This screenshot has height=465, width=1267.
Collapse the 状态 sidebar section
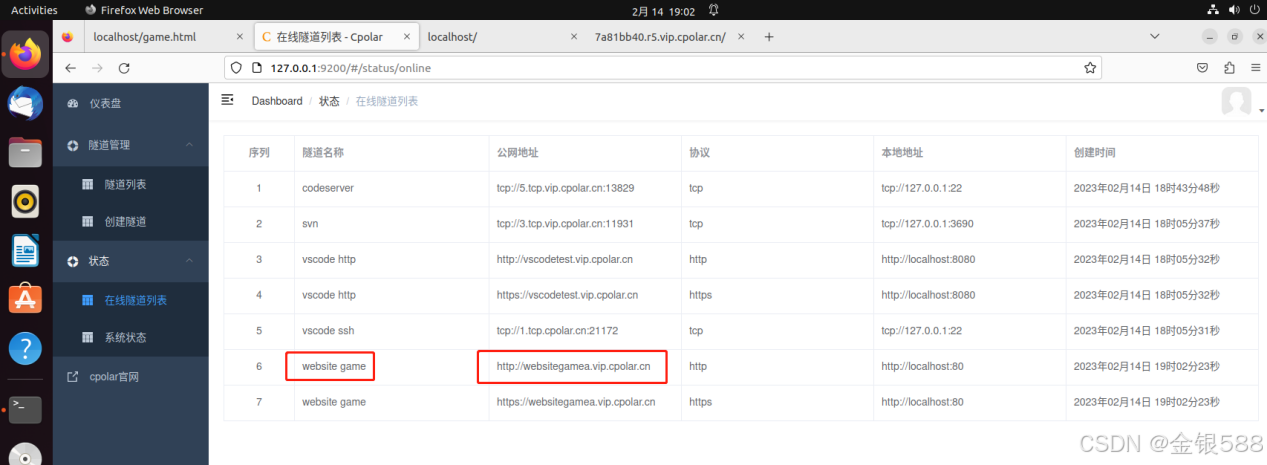(x=130, y=261)
